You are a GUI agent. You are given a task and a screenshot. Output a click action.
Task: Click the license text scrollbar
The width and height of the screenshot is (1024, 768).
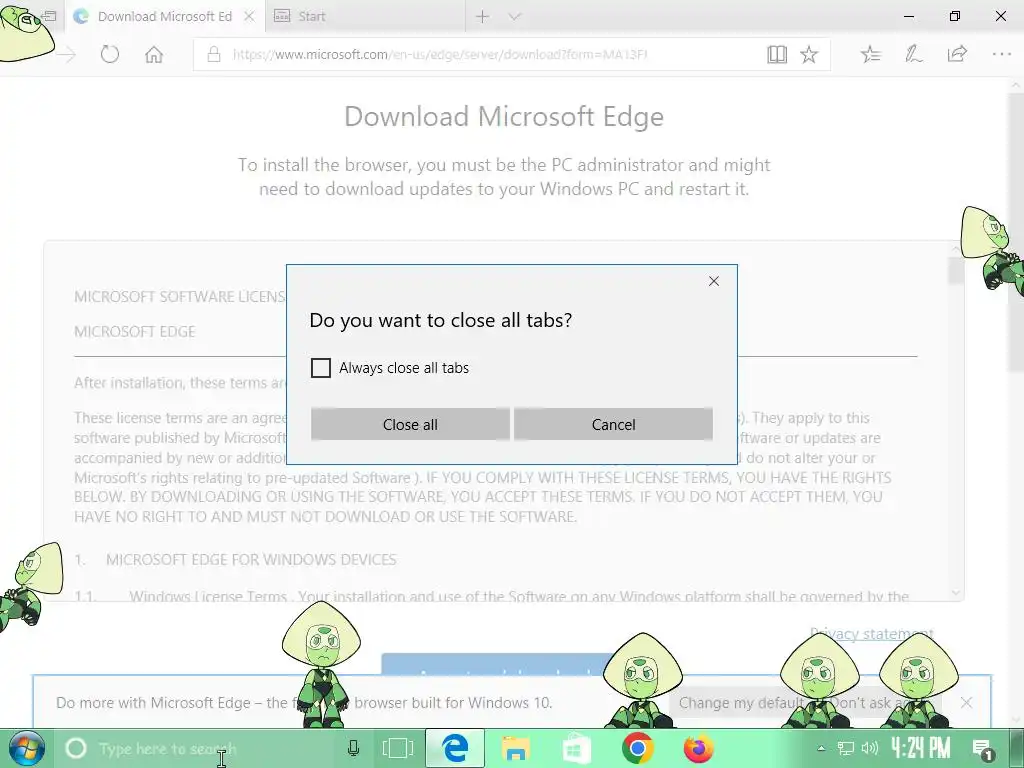tap(956, 270)
